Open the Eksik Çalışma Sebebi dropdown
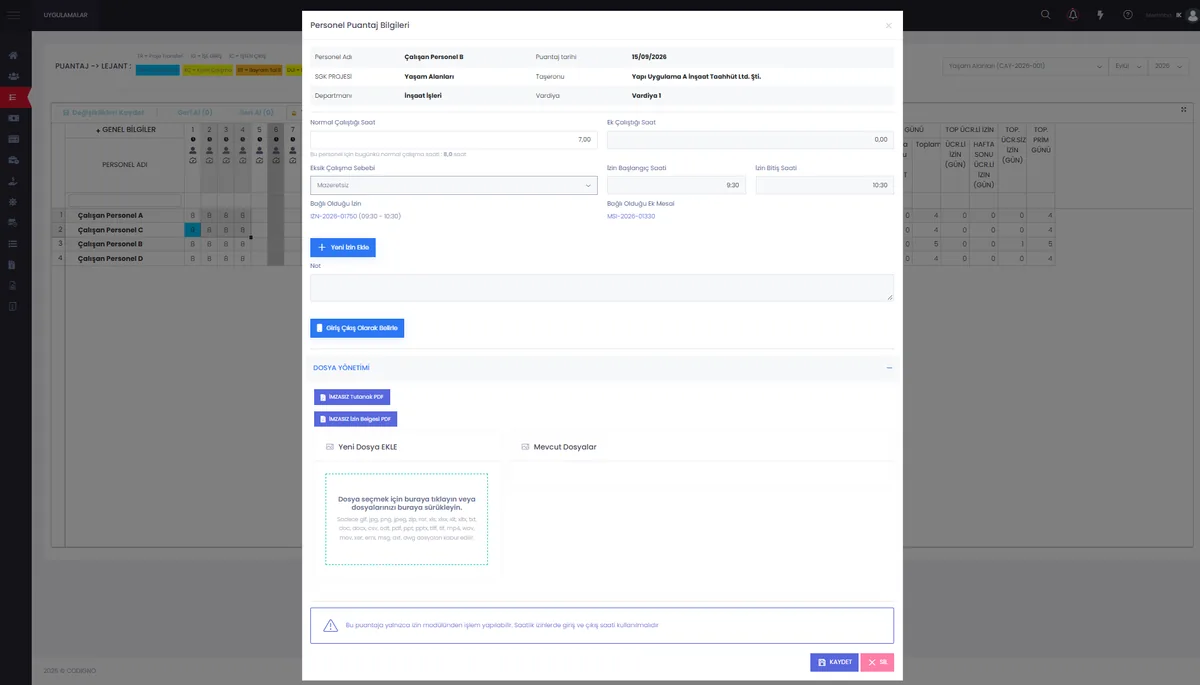 (454, 185)
